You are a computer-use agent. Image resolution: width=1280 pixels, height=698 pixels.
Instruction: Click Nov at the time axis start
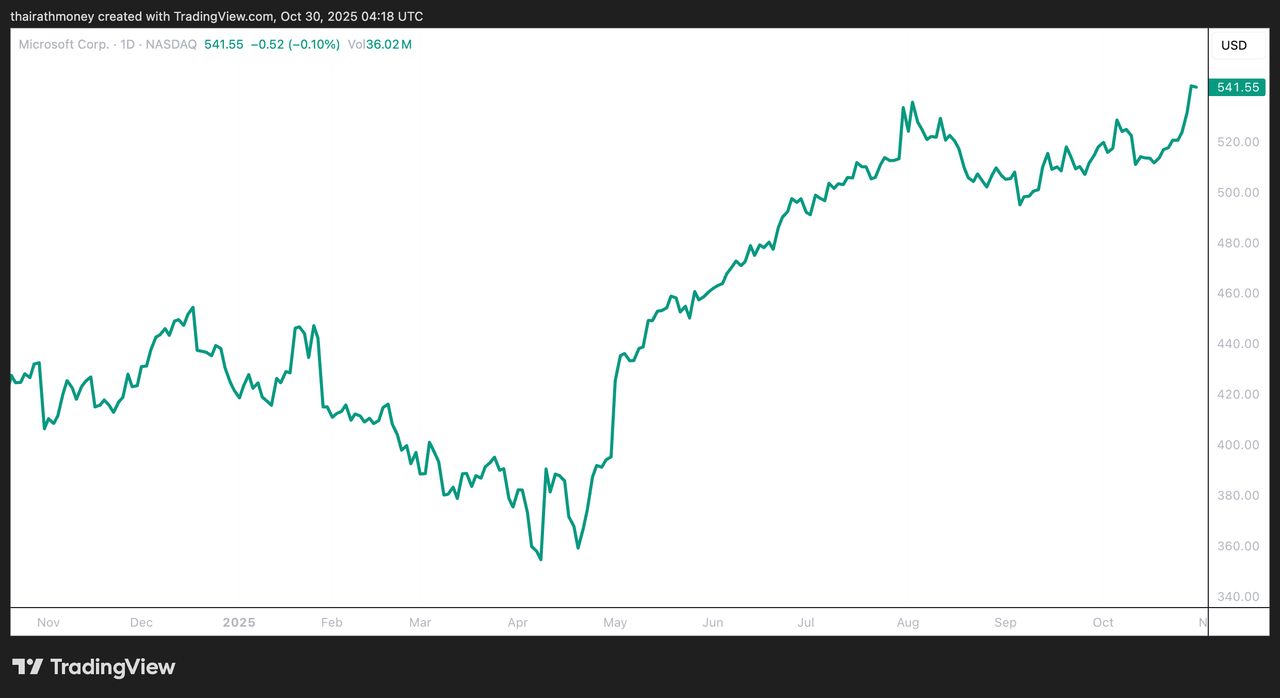point(48,622)
